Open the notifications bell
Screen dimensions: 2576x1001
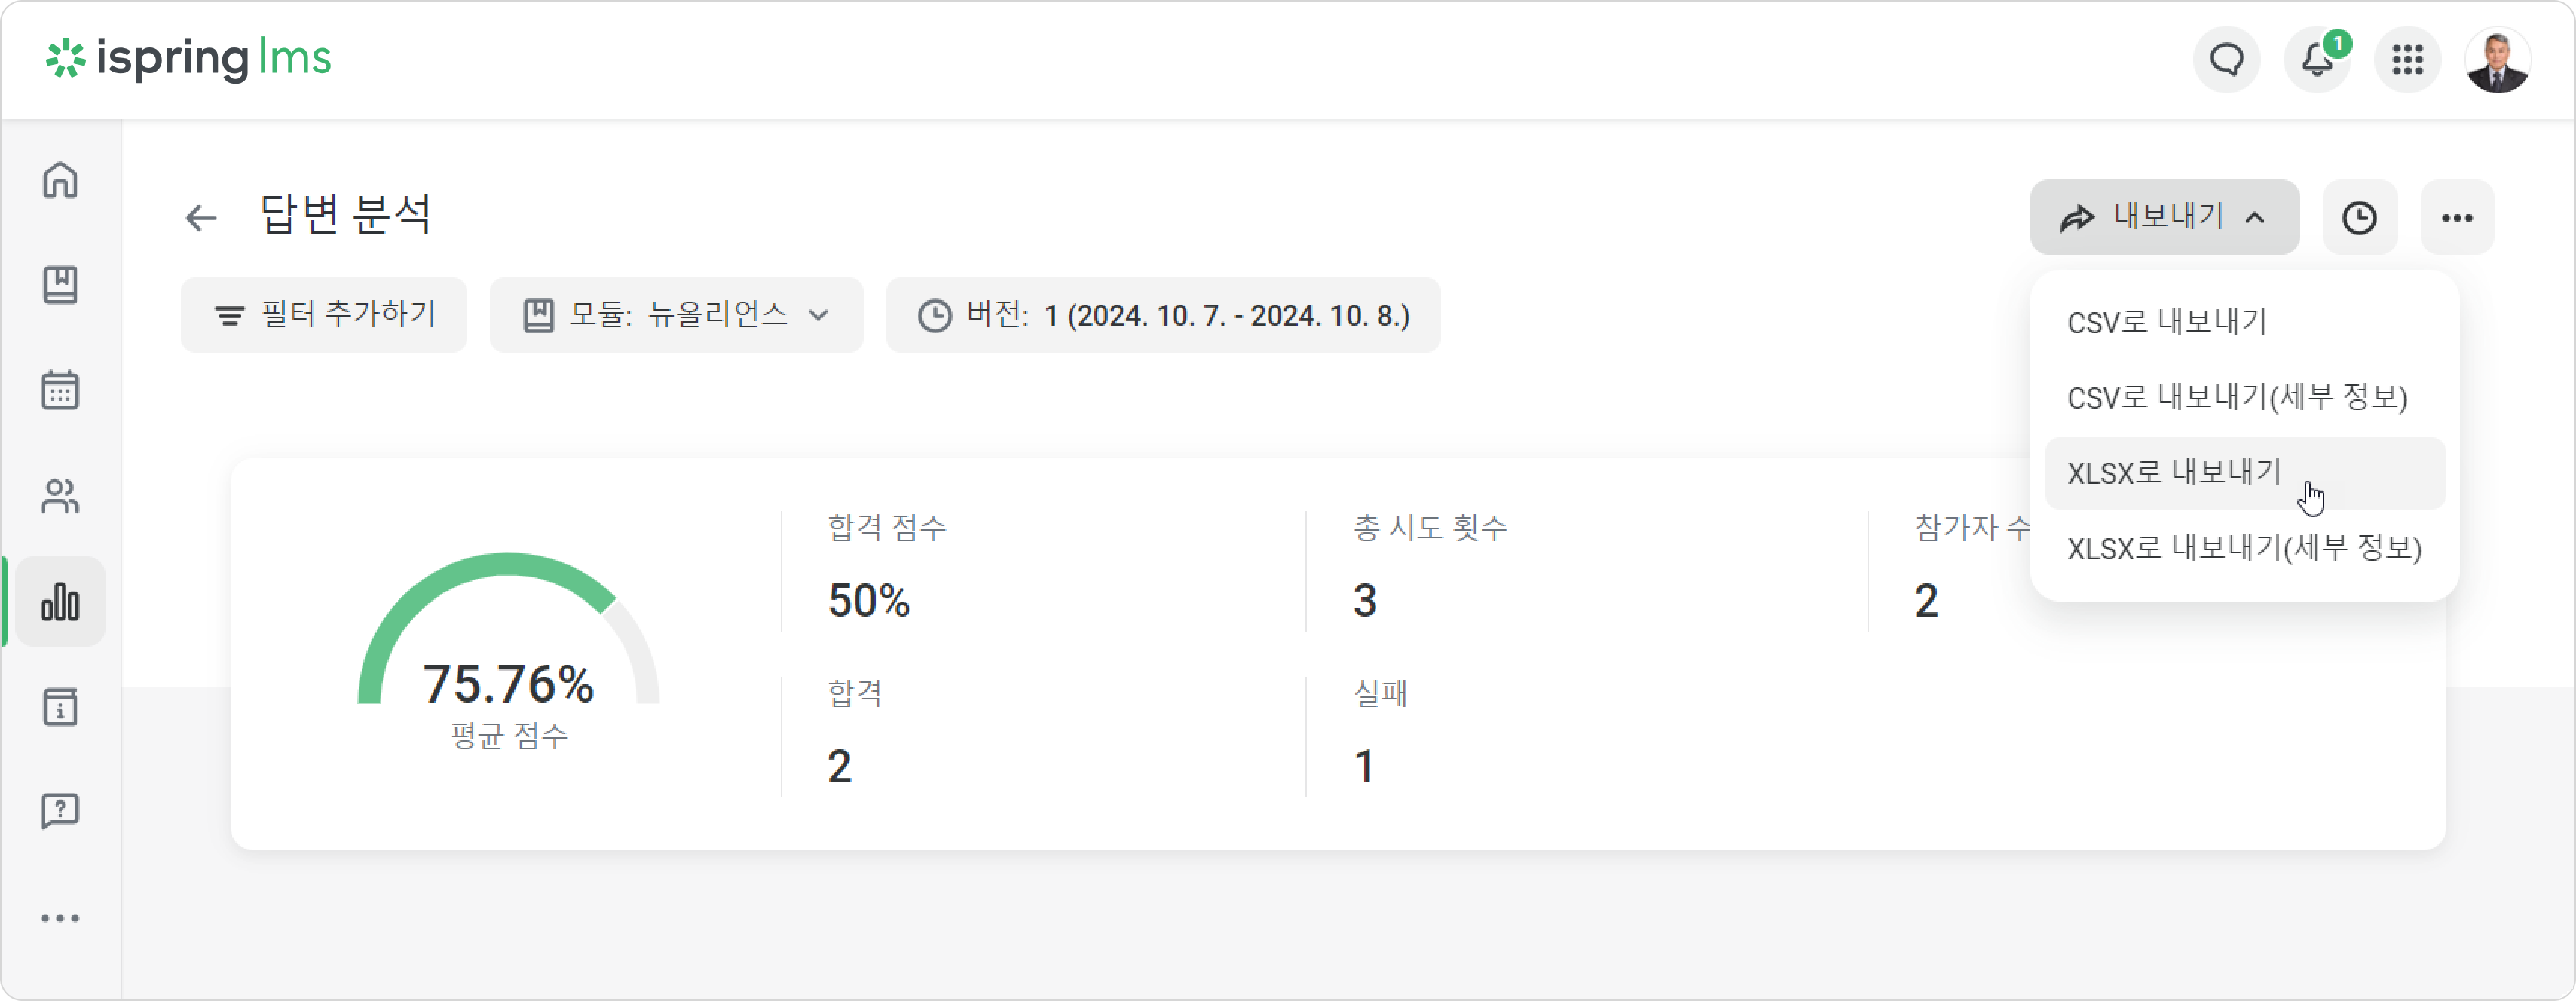(2317, 60)
